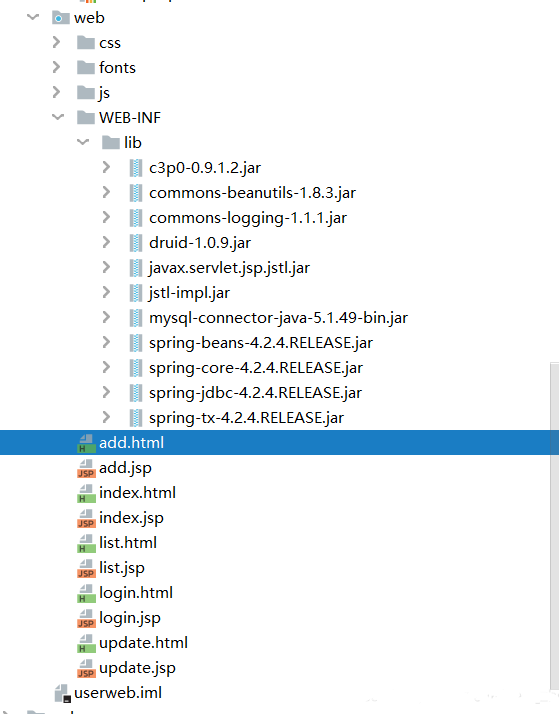Collapse the lib folder chevron

coord(83,143)
